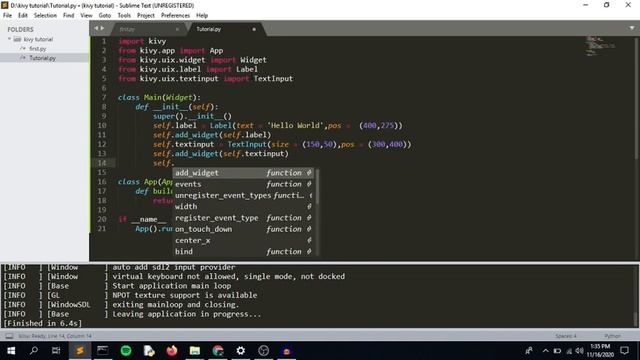Image resolution: width=640 pixels, height=360 pixels.
Task: Open battery status tray icon
Action: pyautogui.click(x=557, y=351)
